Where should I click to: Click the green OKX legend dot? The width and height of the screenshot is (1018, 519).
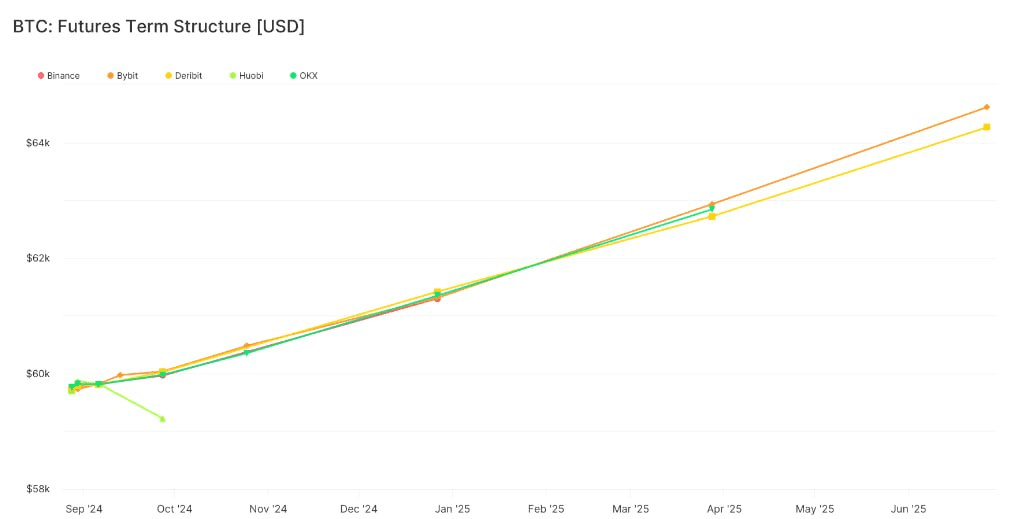tap(293, 75)
